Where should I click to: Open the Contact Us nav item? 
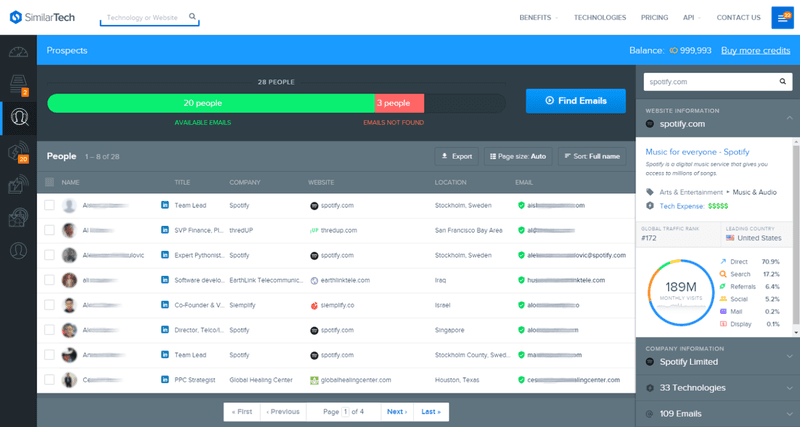point(738,17)
